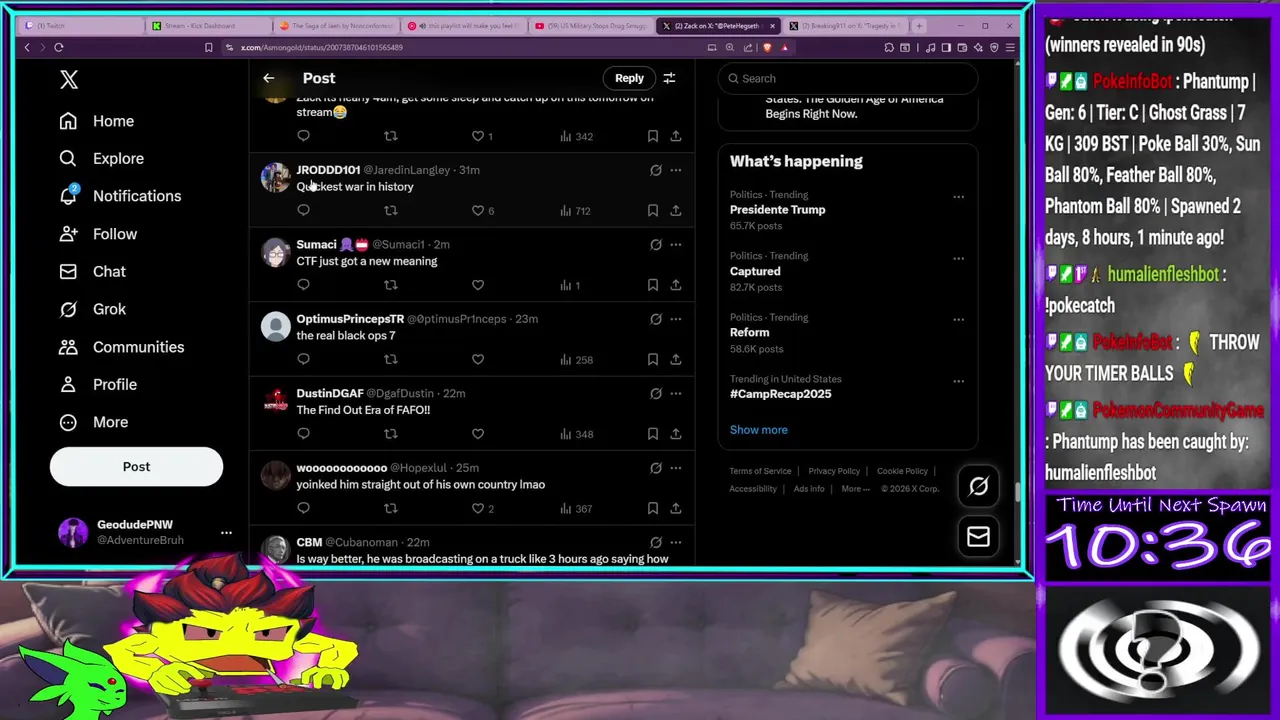
Task: Share JRODDD101's comment
Action: 676,210
